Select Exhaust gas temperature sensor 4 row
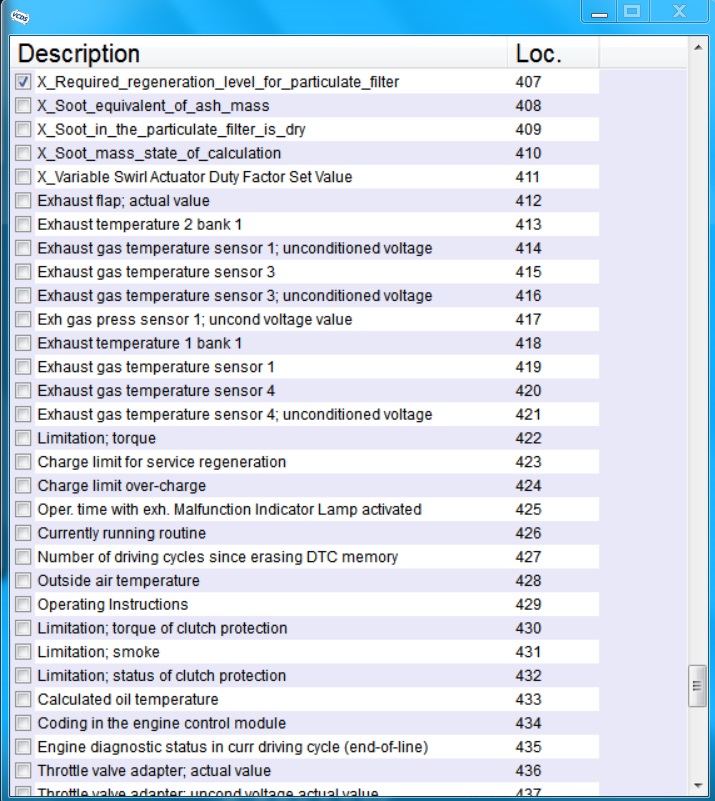Viewport: 715px width, 801px height. 305,391
